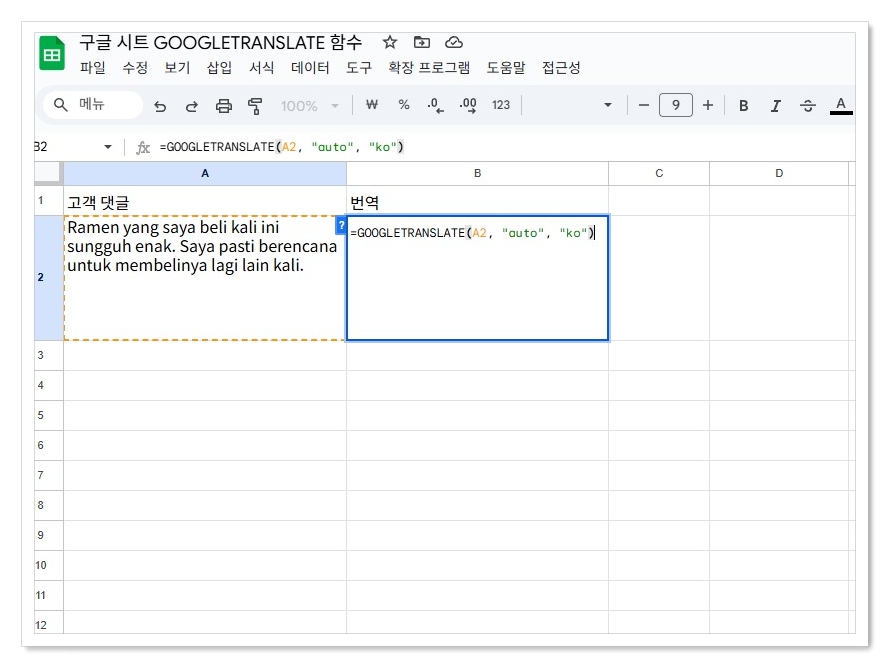Image resolution: width=890 pixels, height=668 pixels.
Task: Decrease font size with minus button
Action: (644, 105)
